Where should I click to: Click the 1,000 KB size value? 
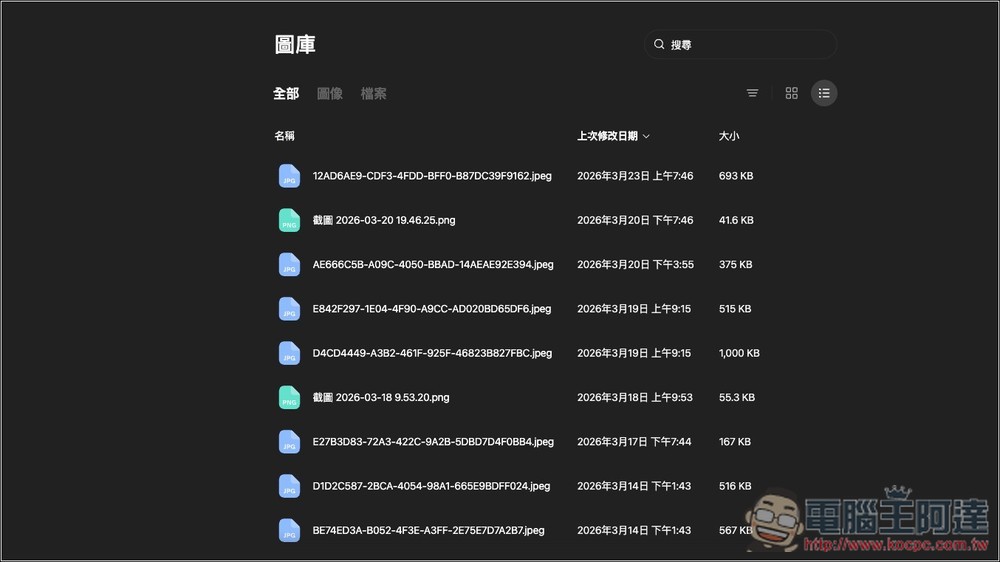click(x=739, y=353)
